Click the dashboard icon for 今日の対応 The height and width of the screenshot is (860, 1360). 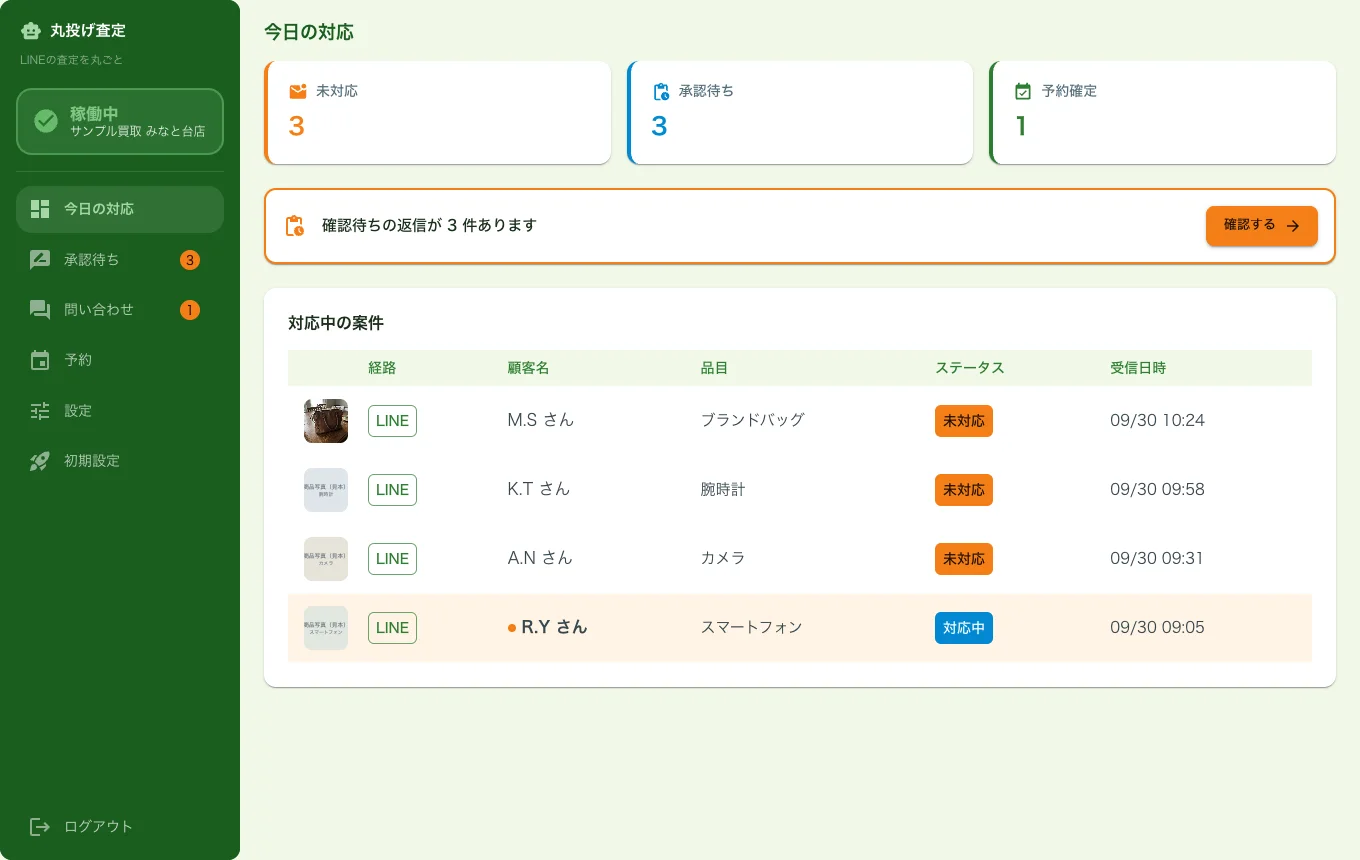tap(40, 209)
